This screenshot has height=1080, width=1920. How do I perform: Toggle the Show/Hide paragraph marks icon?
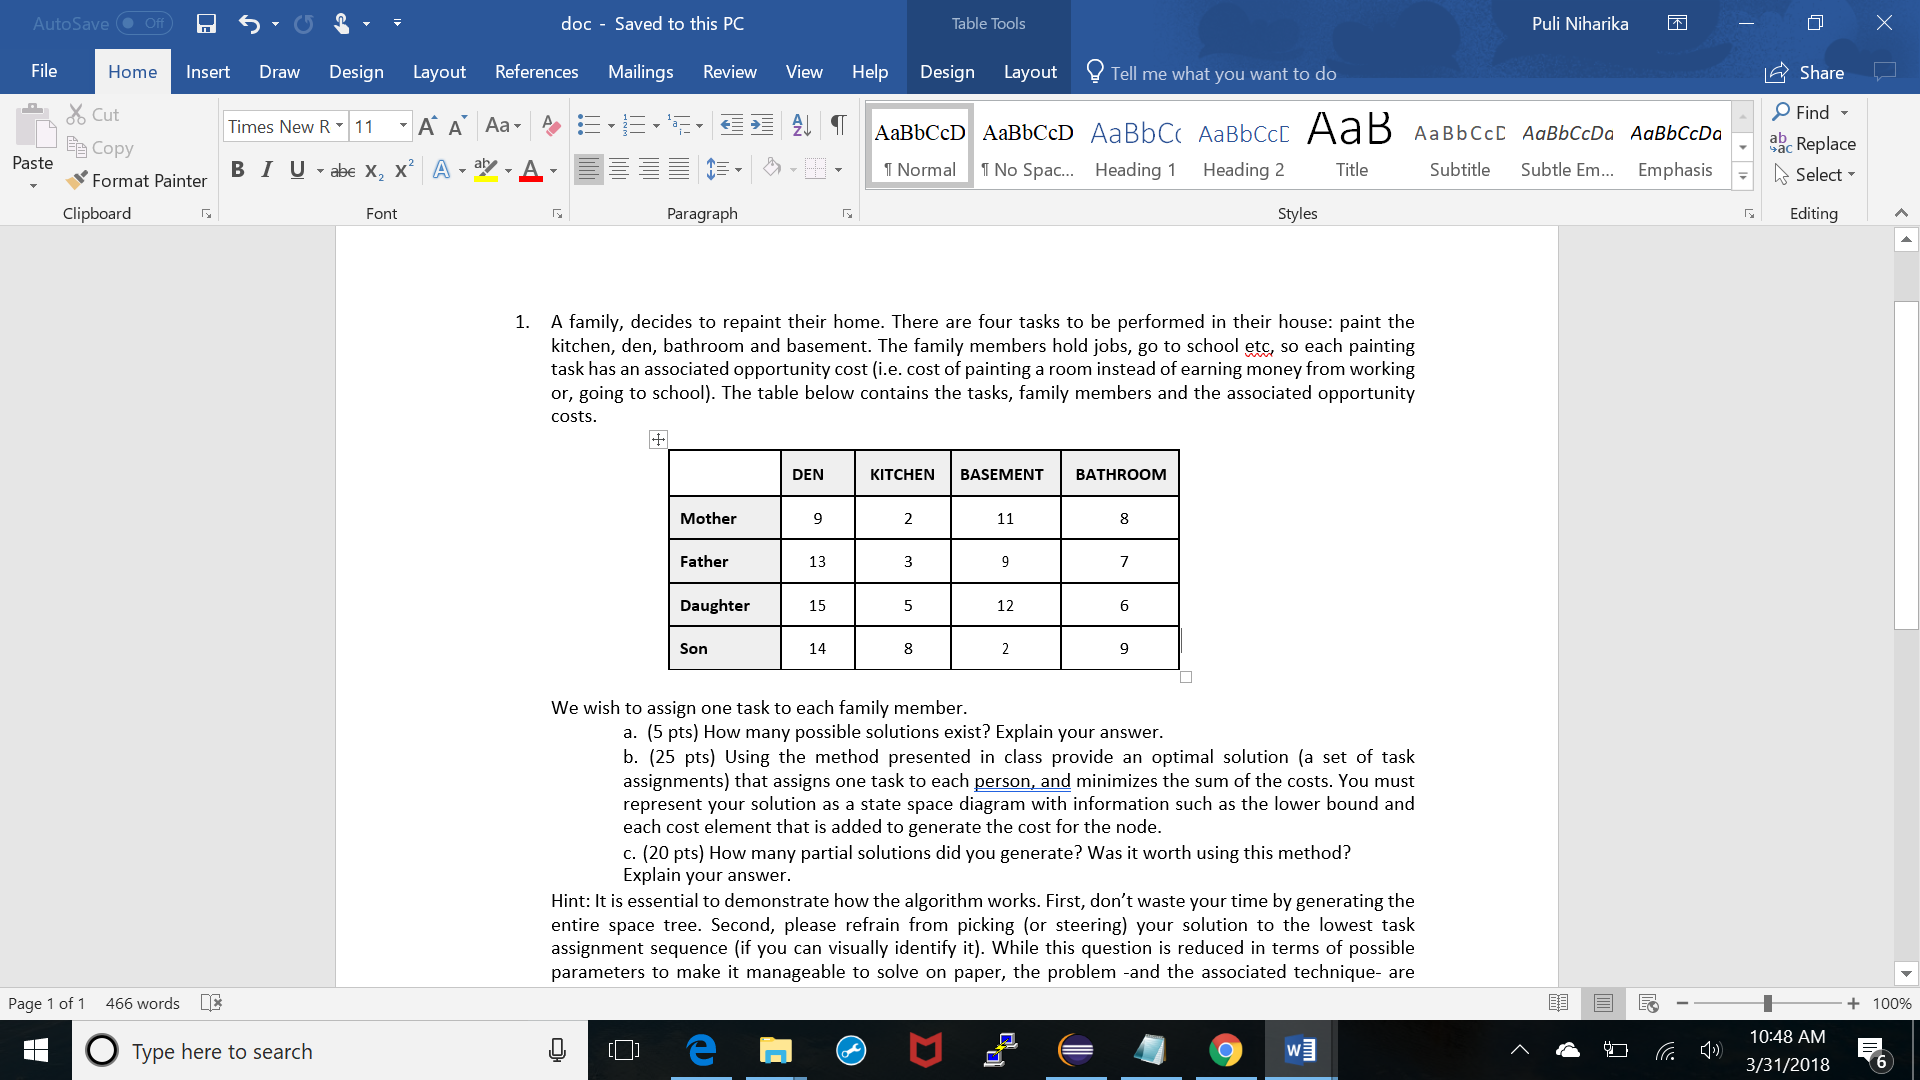838,125
